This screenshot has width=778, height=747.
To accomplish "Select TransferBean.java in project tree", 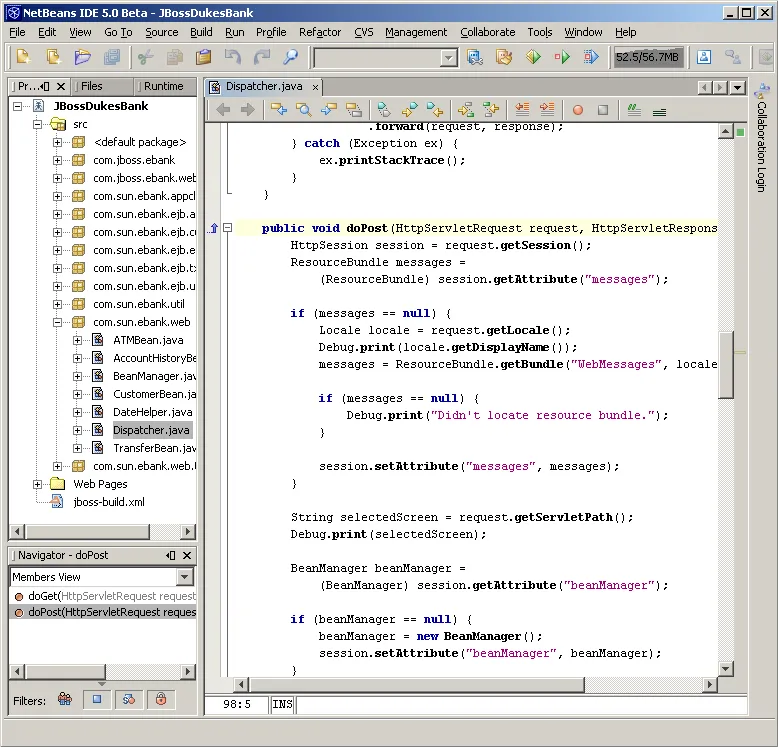I will [x=153, y=448].
